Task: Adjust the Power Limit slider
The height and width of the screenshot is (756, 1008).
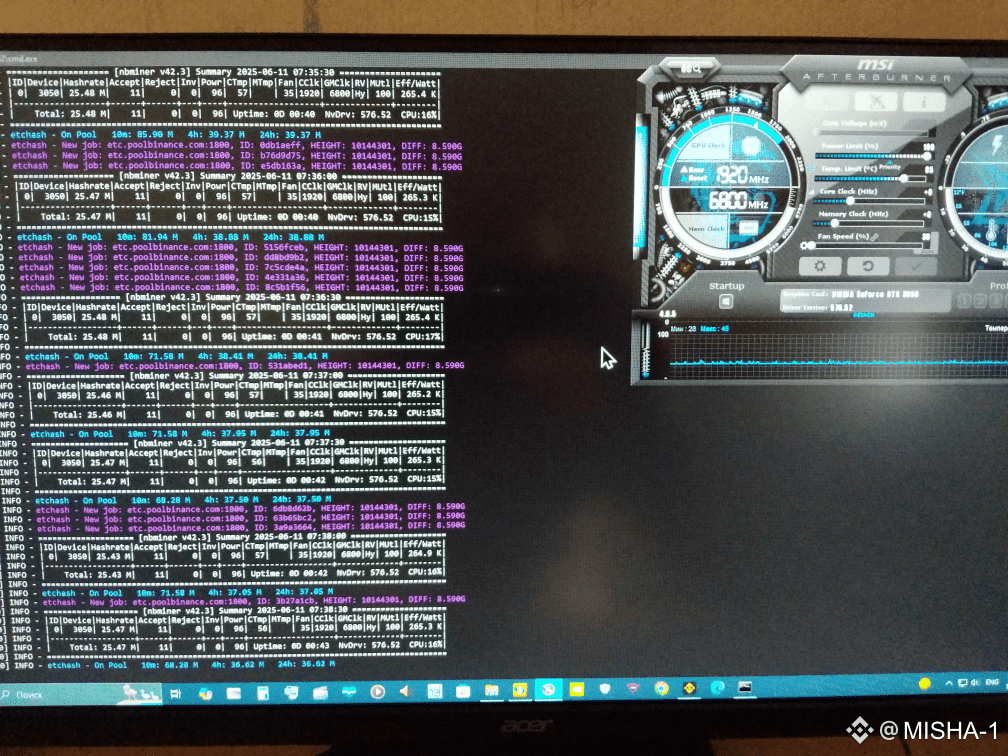Action: pos(873,156)
